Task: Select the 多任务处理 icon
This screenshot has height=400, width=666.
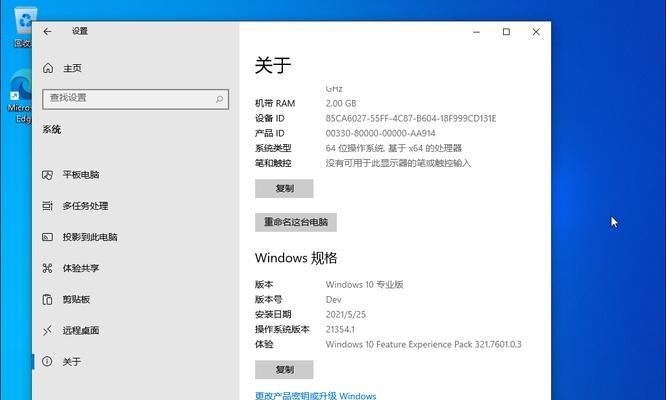Action: point(48,206)
